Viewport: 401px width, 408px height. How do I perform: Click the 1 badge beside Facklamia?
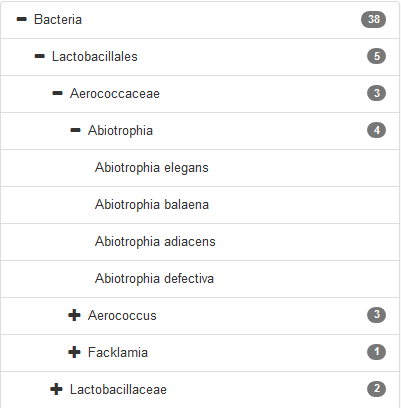(377, 352)
